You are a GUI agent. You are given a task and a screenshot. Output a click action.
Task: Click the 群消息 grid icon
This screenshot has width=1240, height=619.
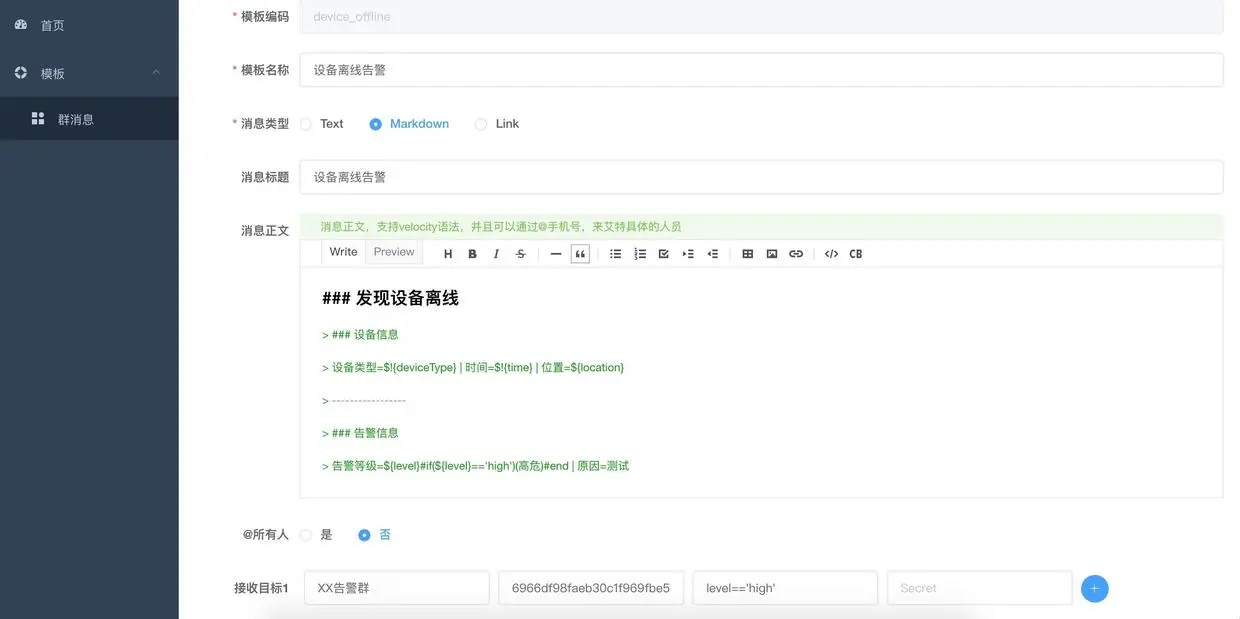pos(38,119)
